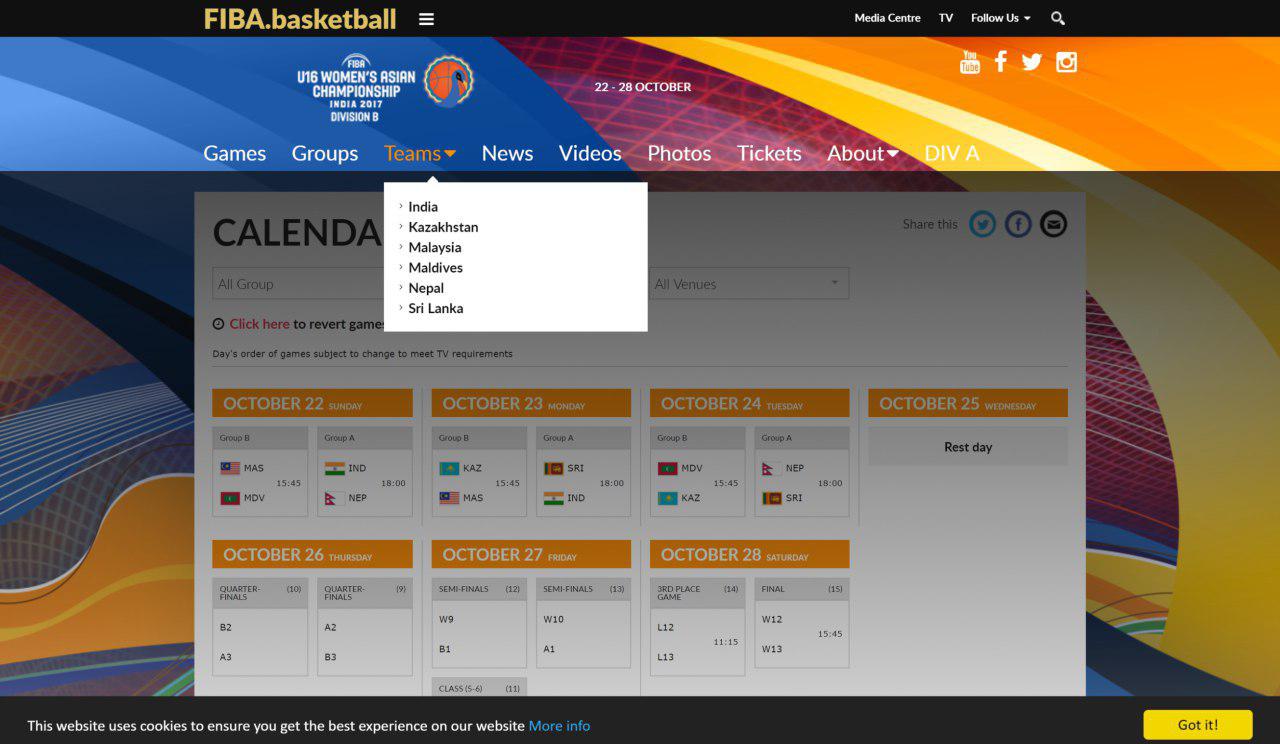1280x744 pixels.
Task: Click here to revert game times
Action: click(259, 324)
